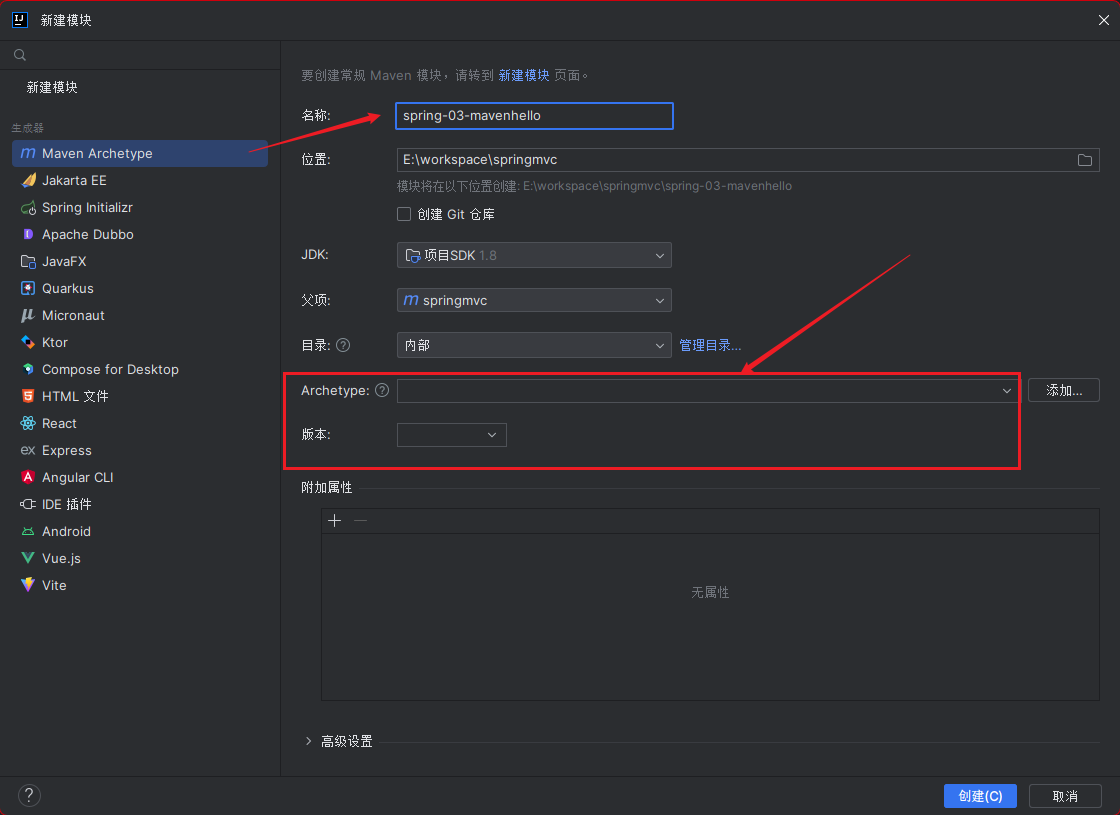Browse for location with folder icon
Screen dimensions: 1120x815
(1084, 160)
